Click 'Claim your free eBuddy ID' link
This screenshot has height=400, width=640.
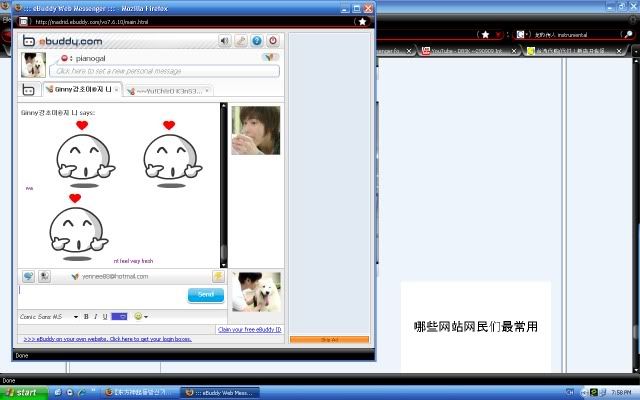pos(249,329)
